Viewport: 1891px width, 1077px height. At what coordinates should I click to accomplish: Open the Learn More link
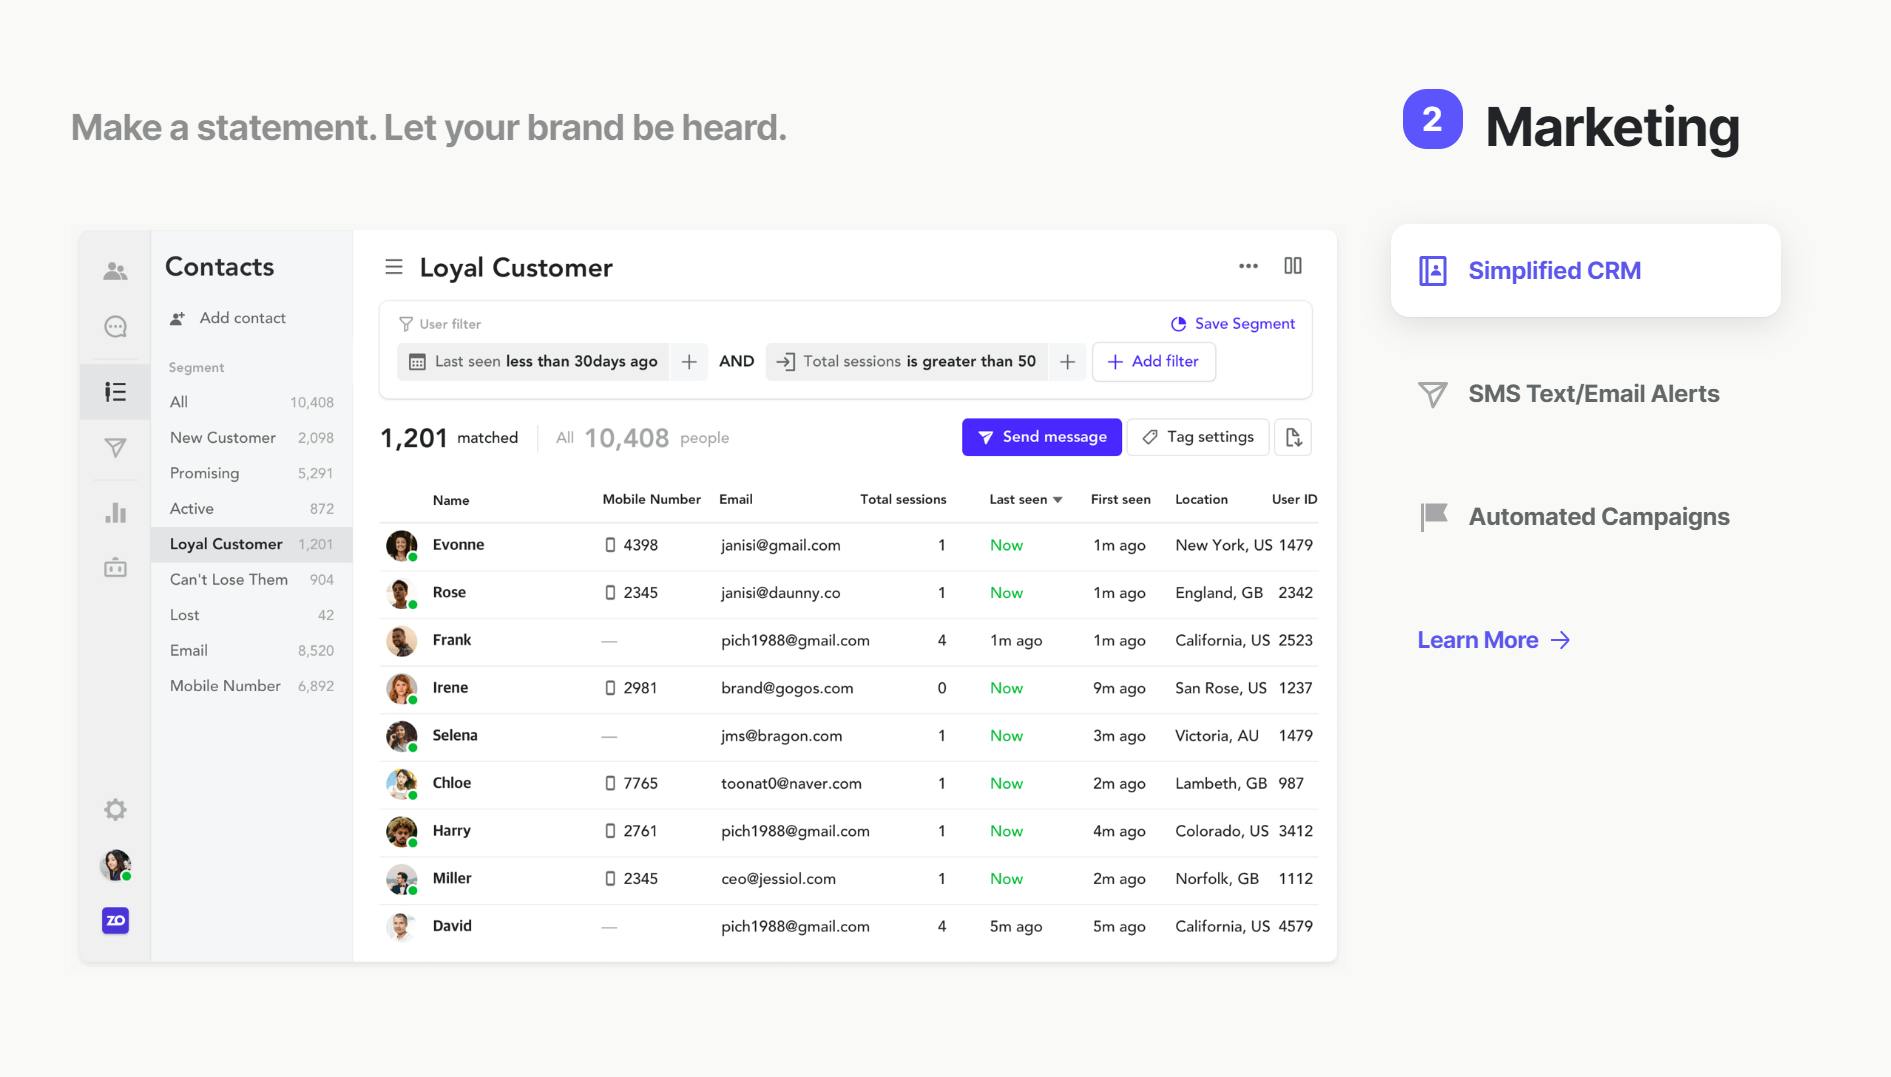(x=1494, y=640)
